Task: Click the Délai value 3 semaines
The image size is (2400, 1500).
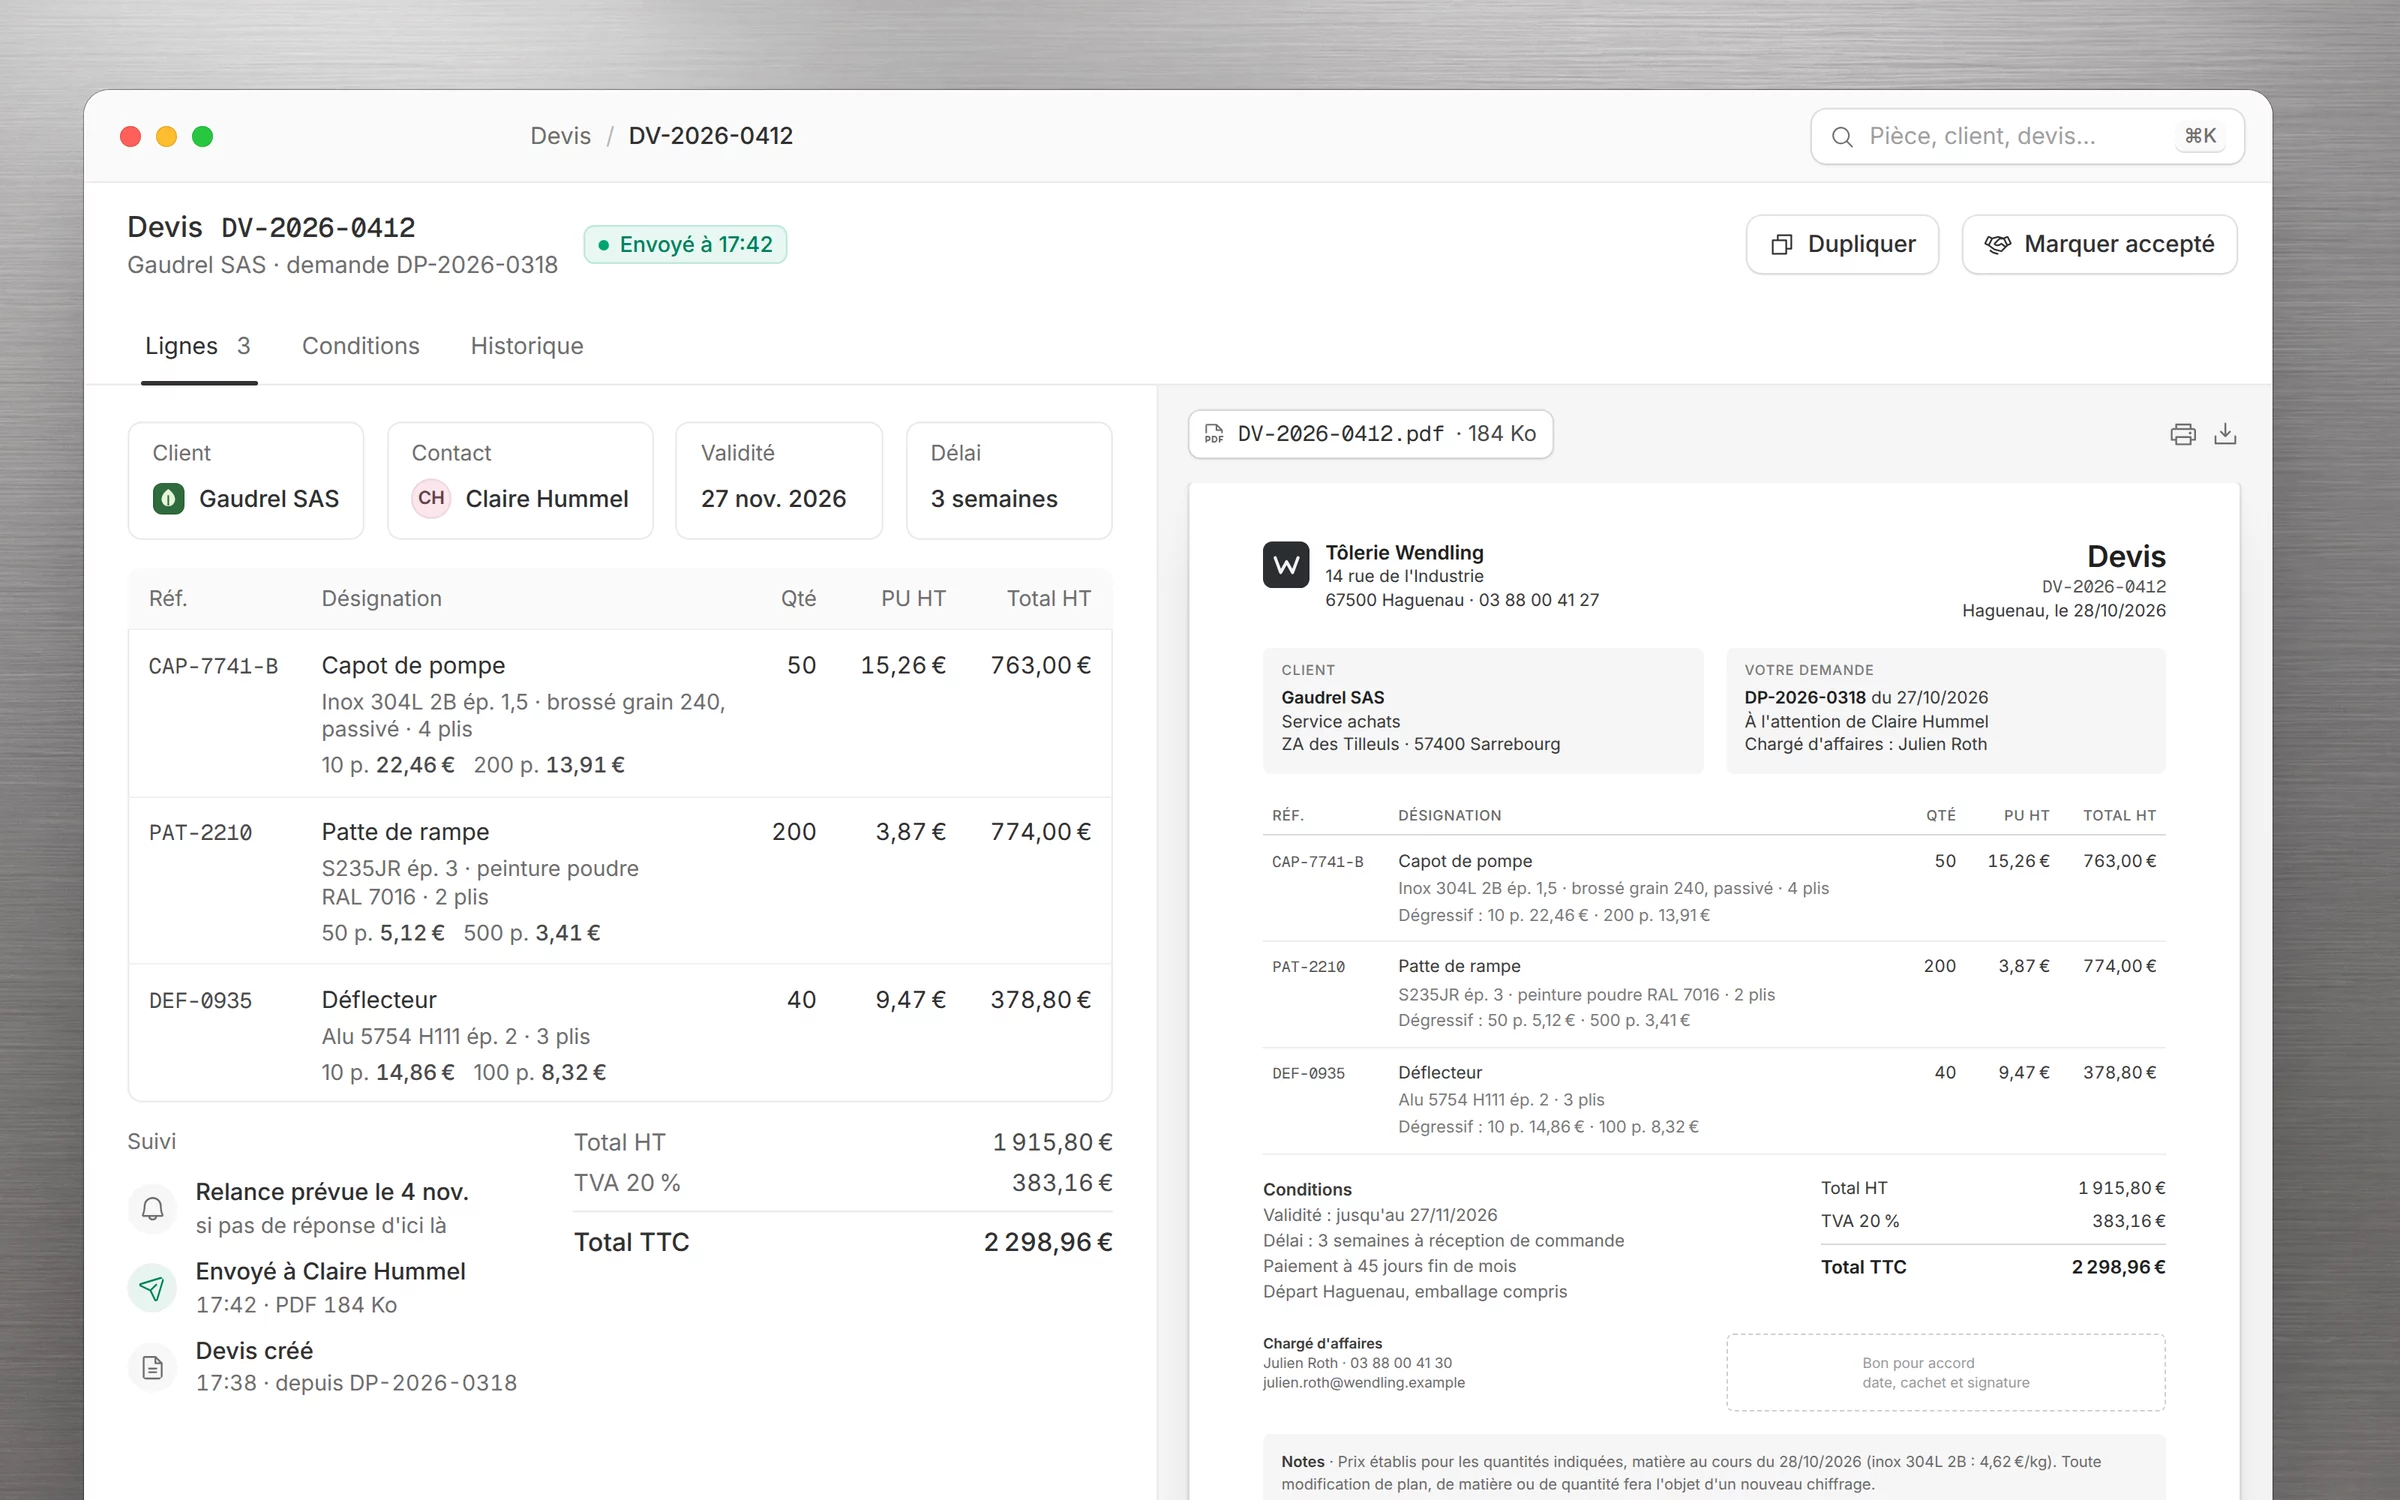Action: [994, 499]
